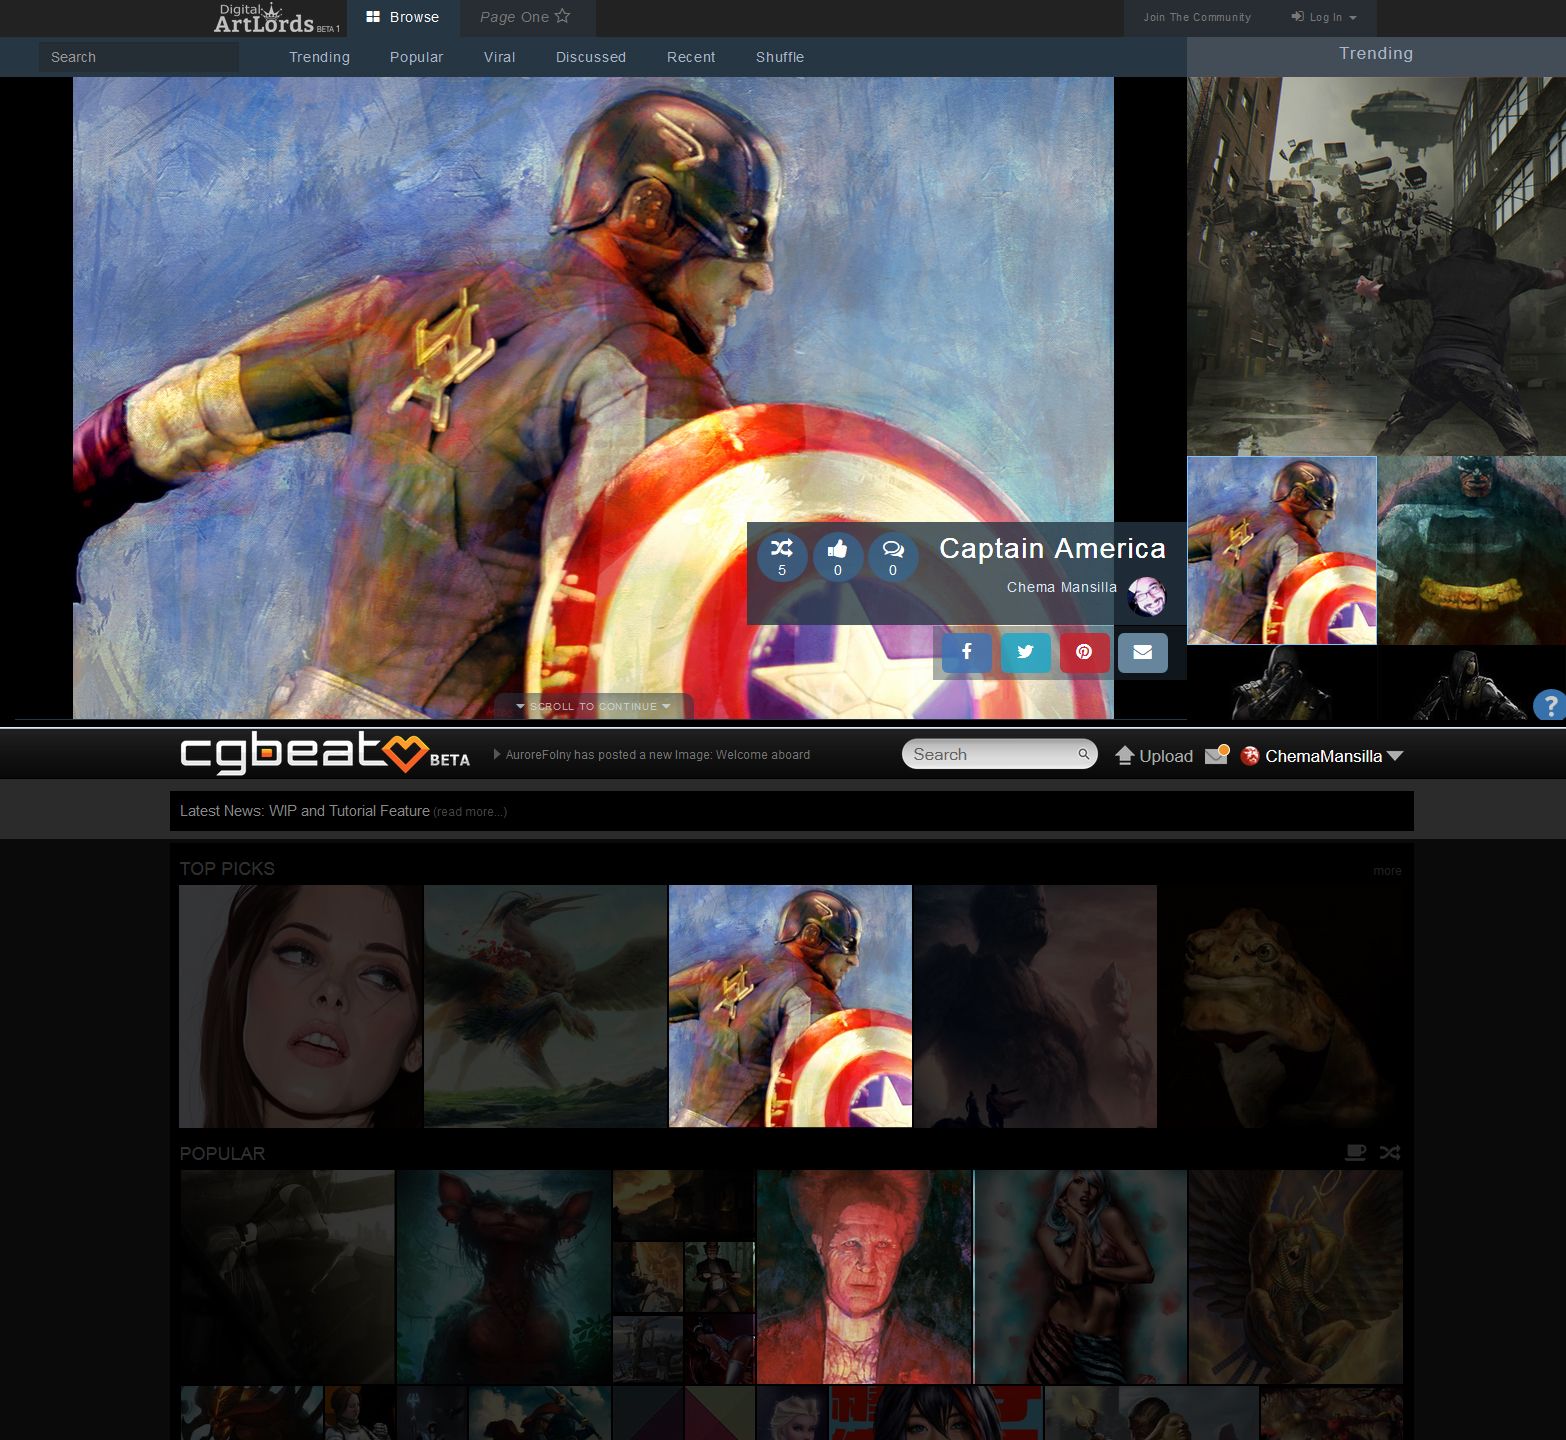Screen dimensions: 1566x1440
Task: Open the blue-haired woman Popular thumbnail
Action: click(1080, 1277)
